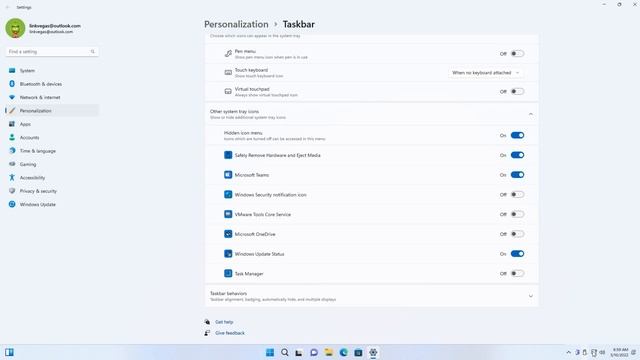Toggle the Pen menu switch
The width and height of the screenshot is (640, 360).
click(517, 53)
